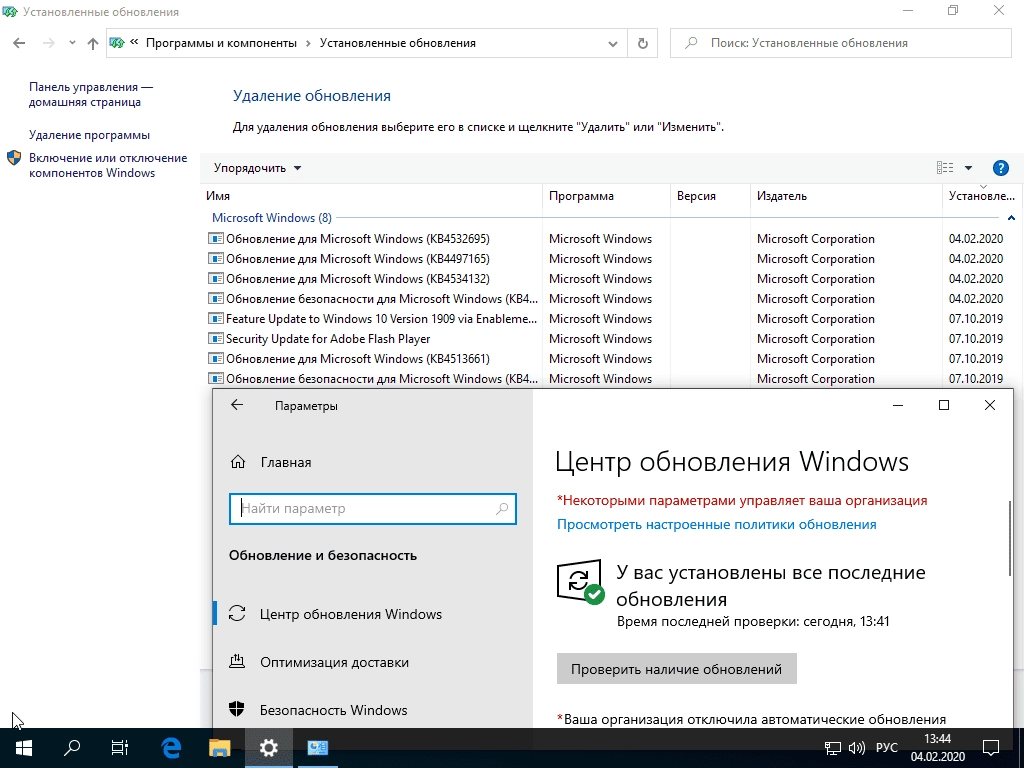
Task: Sort by the Программа column header
Action: tap(607, 196)
